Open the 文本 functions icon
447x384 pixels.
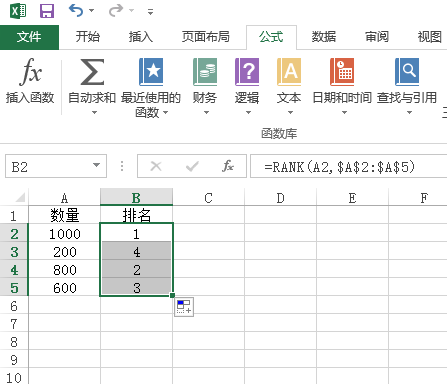pyautogui.click(x=289, y=72)
